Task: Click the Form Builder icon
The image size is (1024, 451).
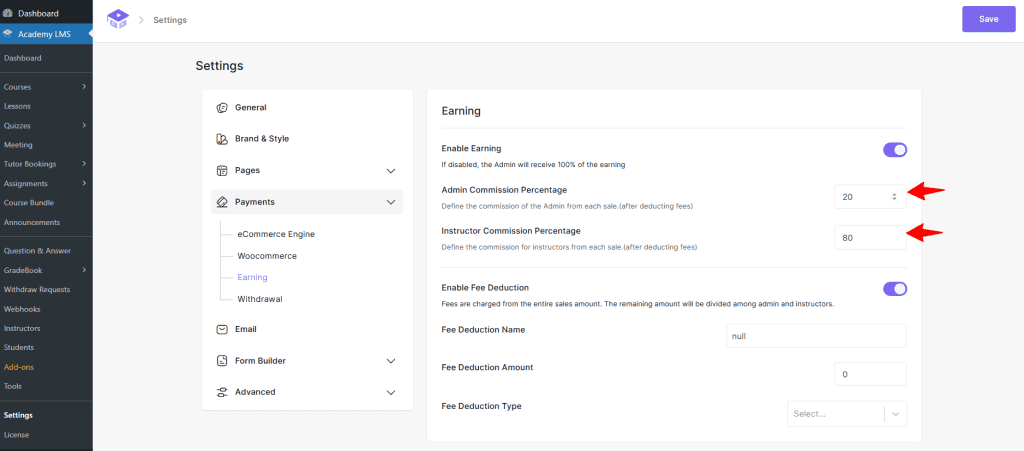Action: point(222,361)
